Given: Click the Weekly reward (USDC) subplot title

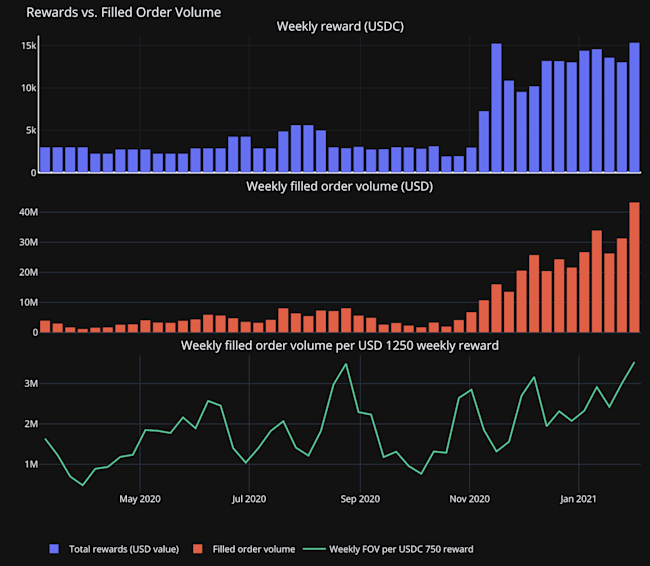Looking at the screenshot, I should [340, 27].
